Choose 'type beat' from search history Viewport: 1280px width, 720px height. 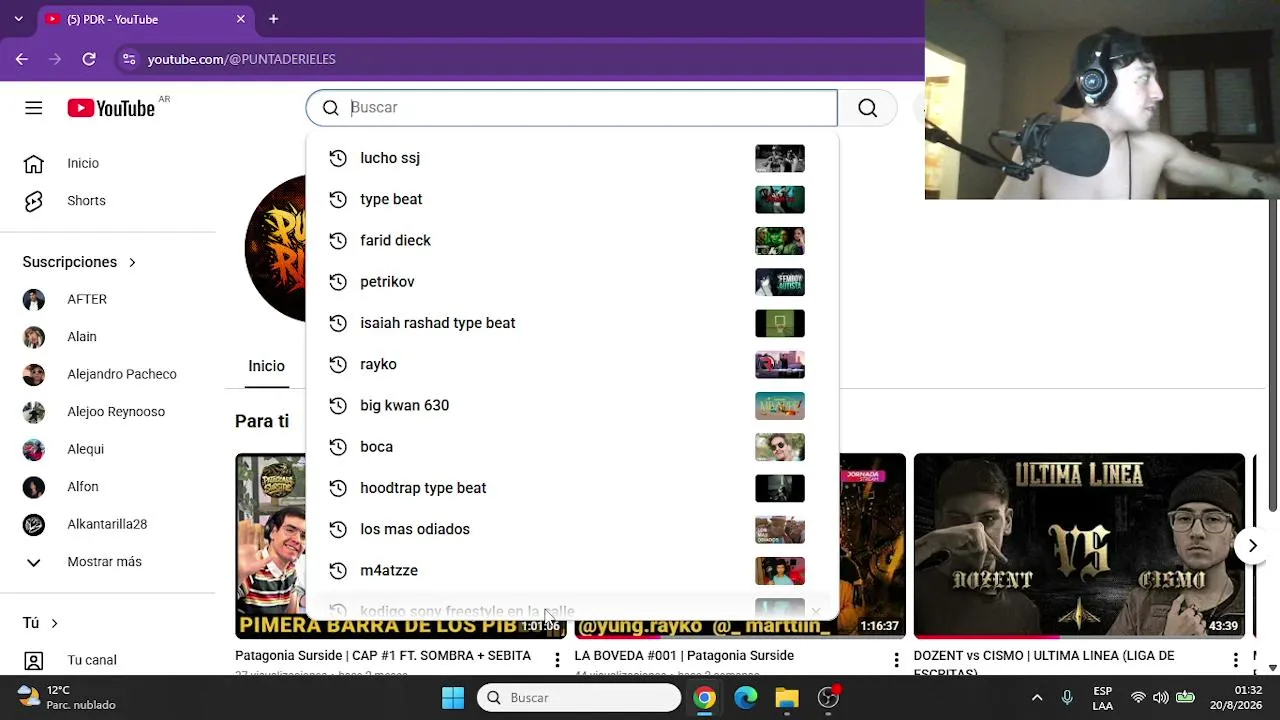pyautogui.click(x=572, y=199)
